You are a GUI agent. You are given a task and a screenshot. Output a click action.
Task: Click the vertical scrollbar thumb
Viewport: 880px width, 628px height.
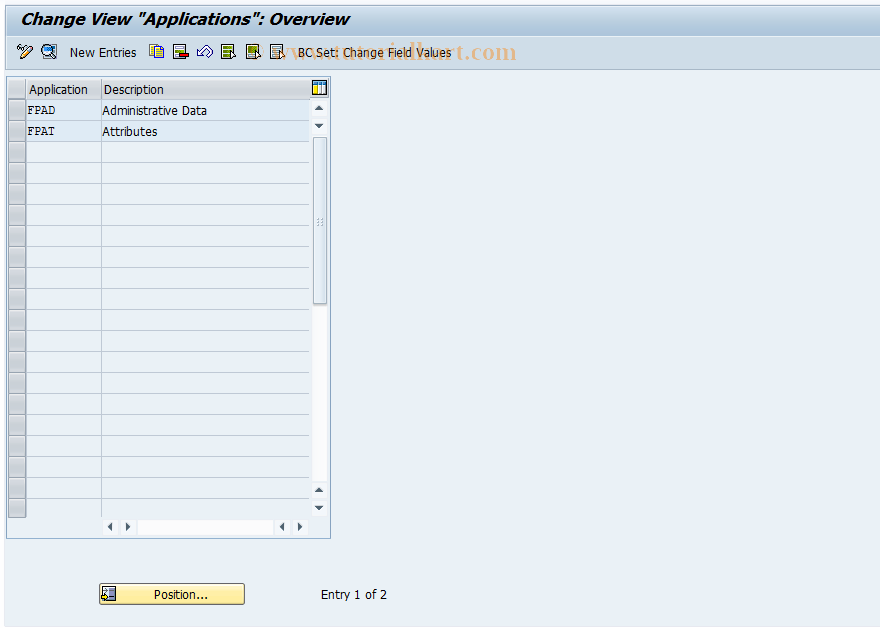click(x=320, y=221)
